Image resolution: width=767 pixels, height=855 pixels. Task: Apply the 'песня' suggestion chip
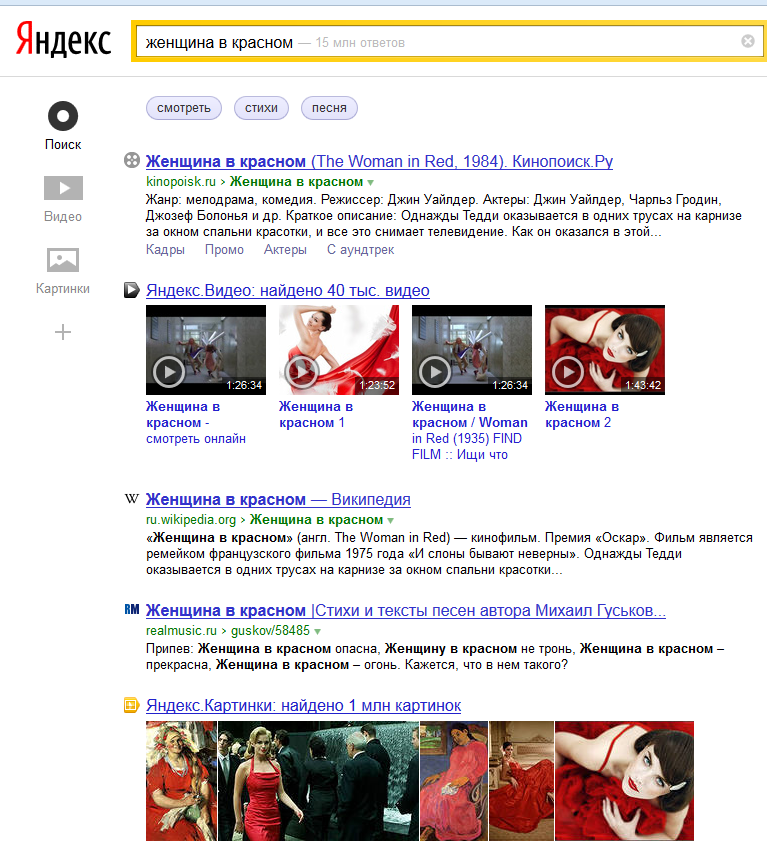(x=329, y=108)
